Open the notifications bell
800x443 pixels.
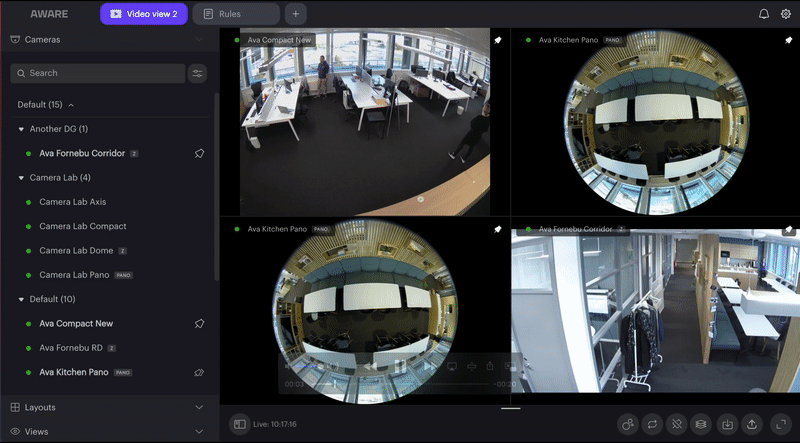coord(763,14)
